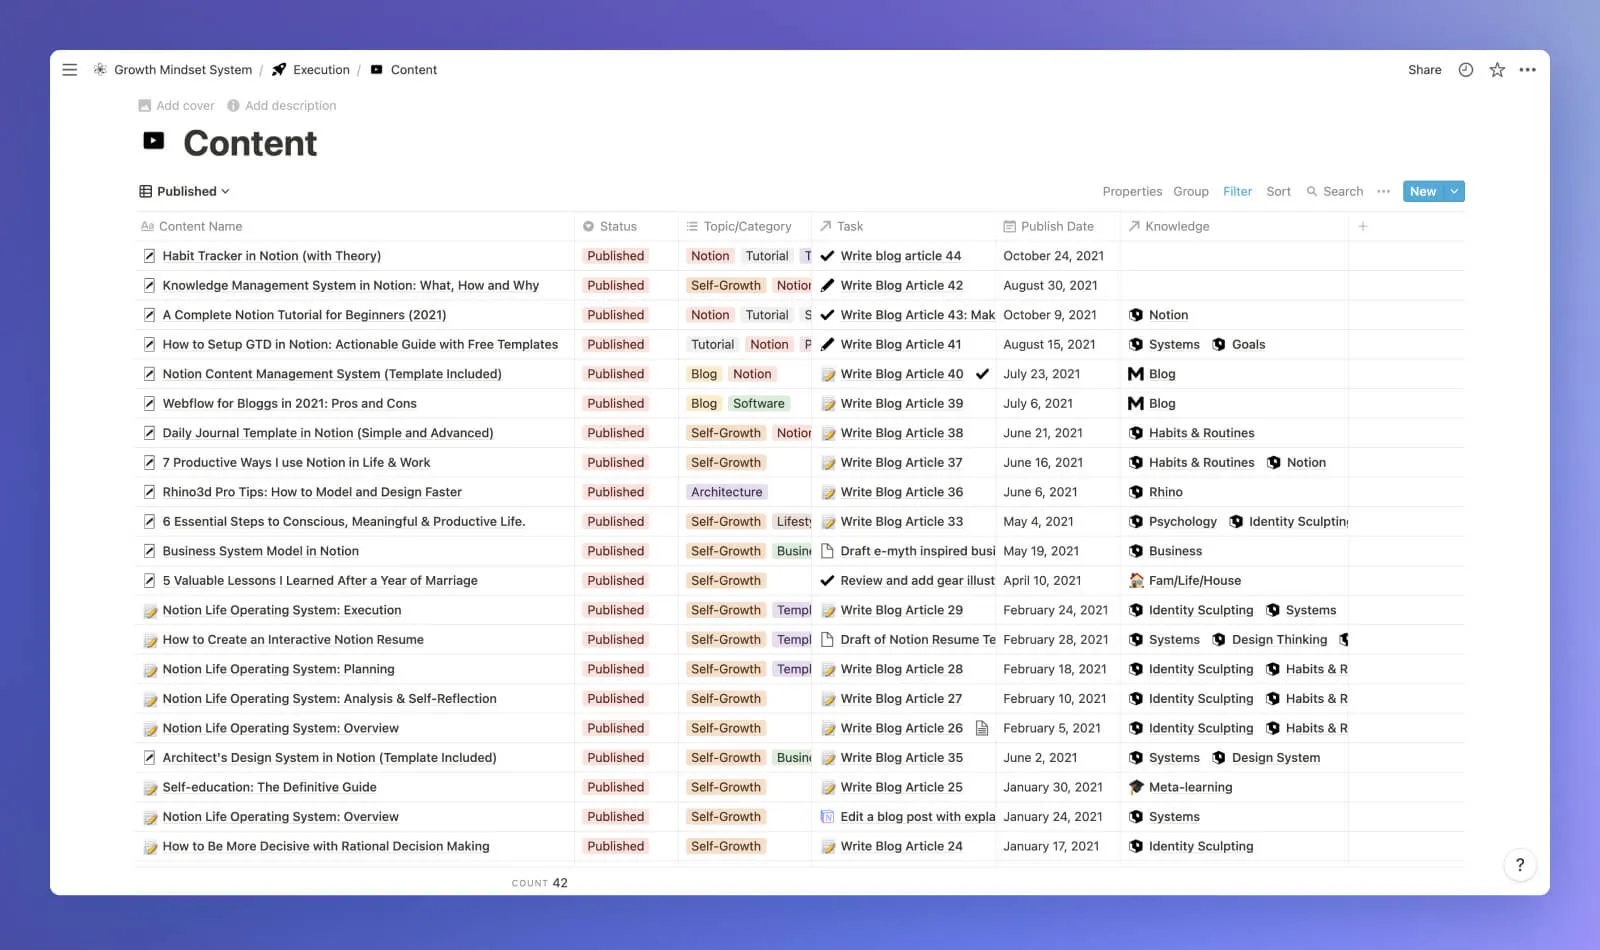Open the Help question mark button
The height and width of the screenshot is (950, 1600).
point(1520,865)
